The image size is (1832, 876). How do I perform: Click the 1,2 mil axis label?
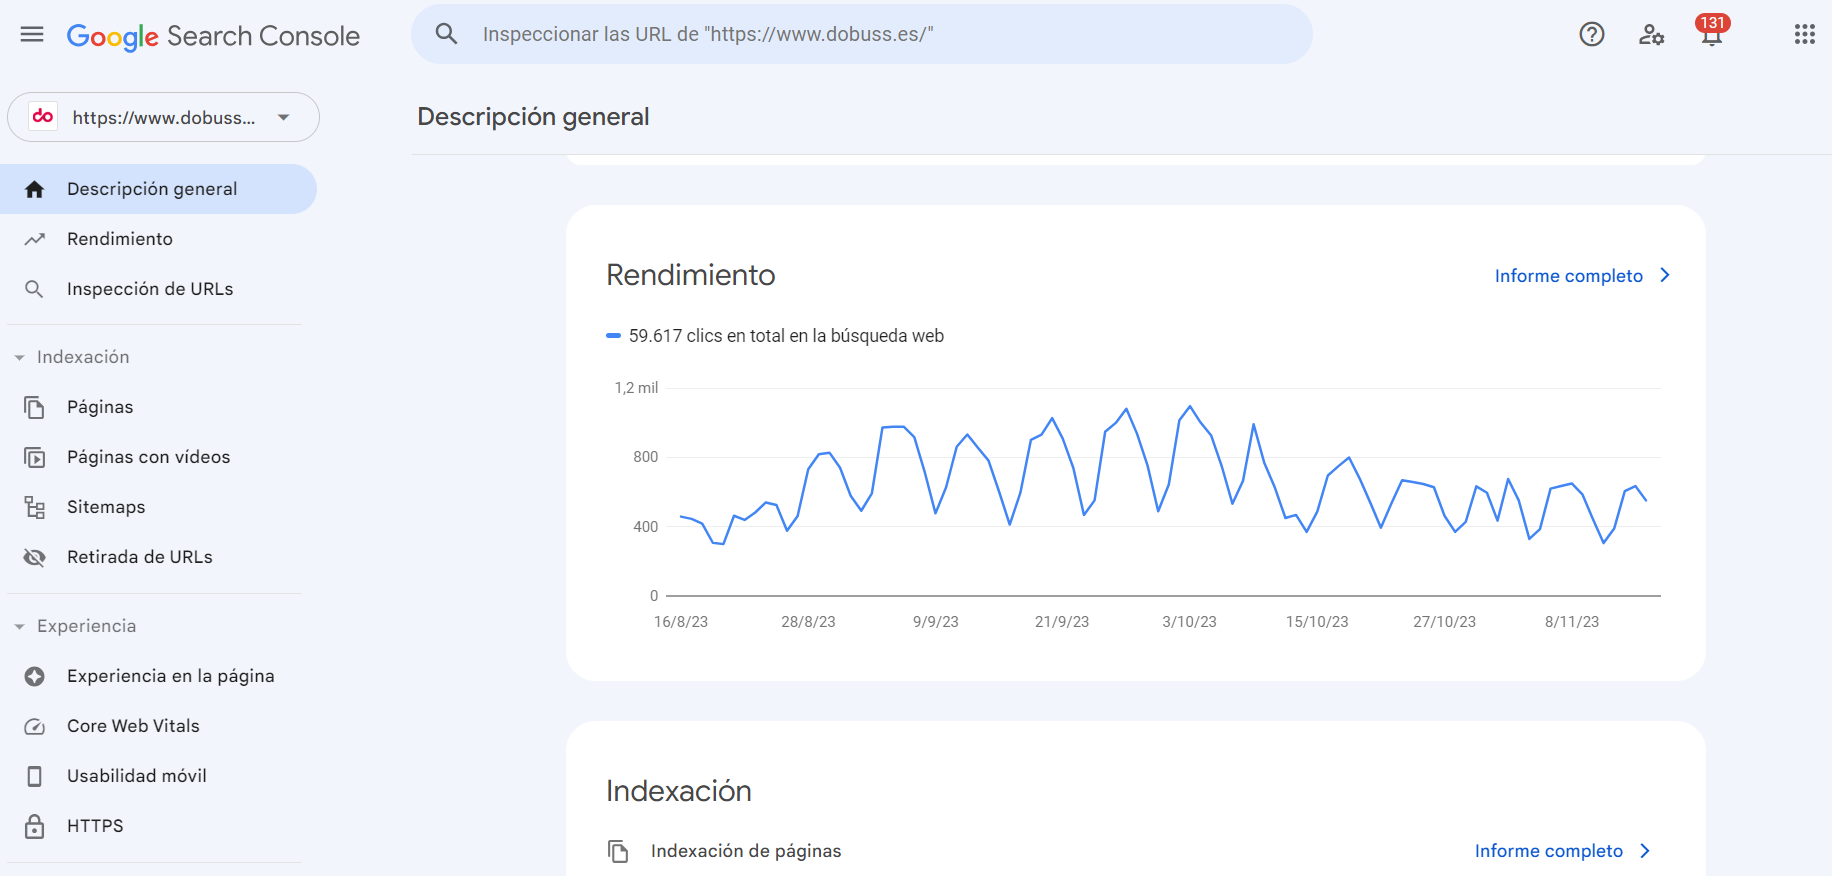[x=636, y=388]
